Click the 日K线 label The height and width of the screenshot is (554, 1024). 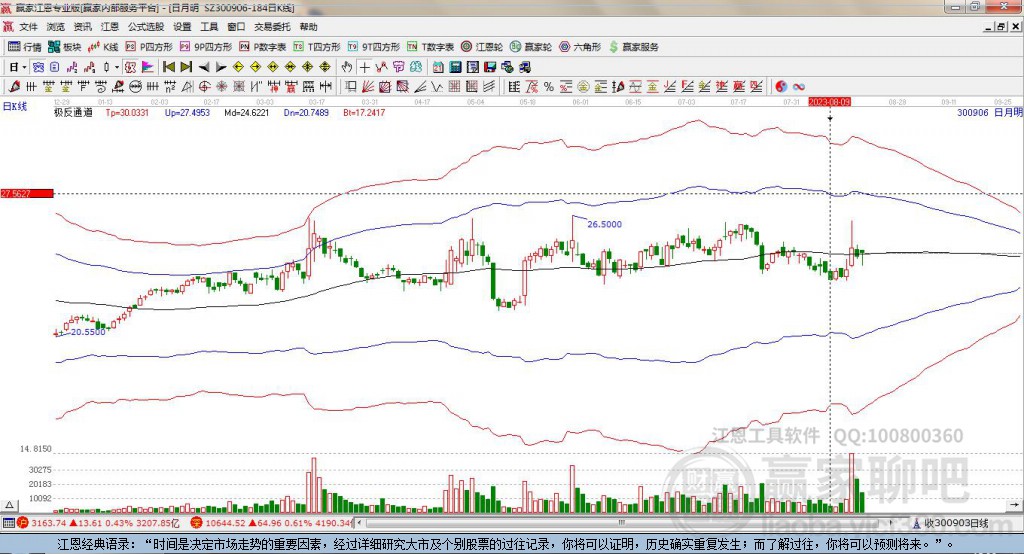[15, 106]
